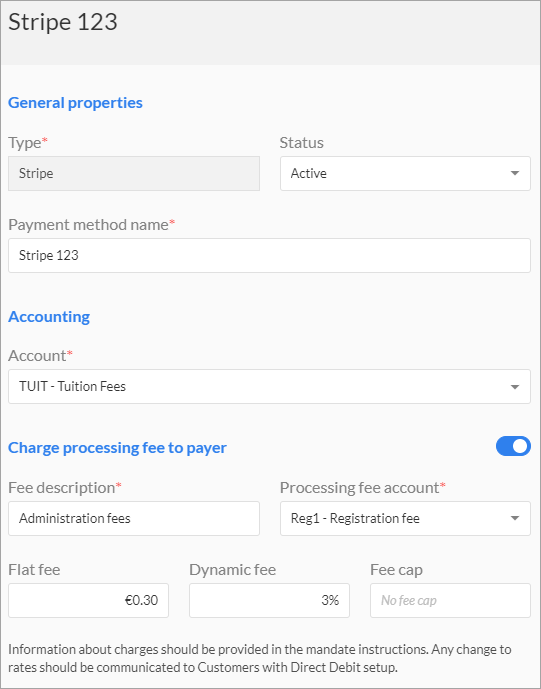Click the Status dropdown arrow icon
The height and width of the screenshot is (689, 541).
pyautogui.click(x=515, y=173)
